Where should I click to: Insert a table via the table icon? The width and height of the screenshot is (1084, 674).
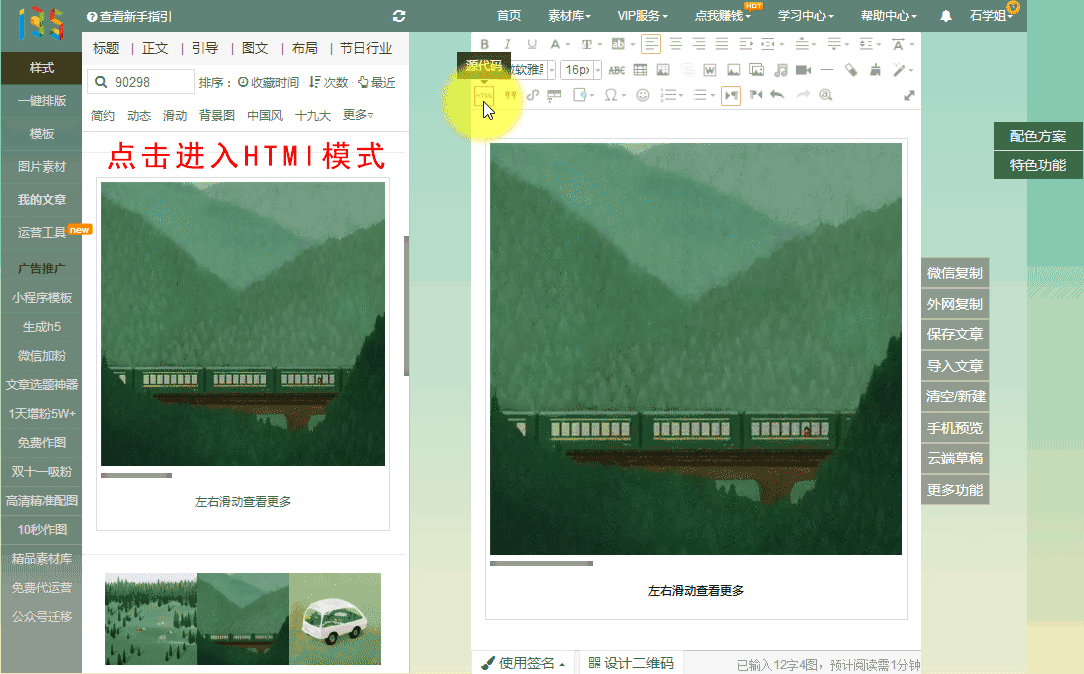(x=640, y=70)
